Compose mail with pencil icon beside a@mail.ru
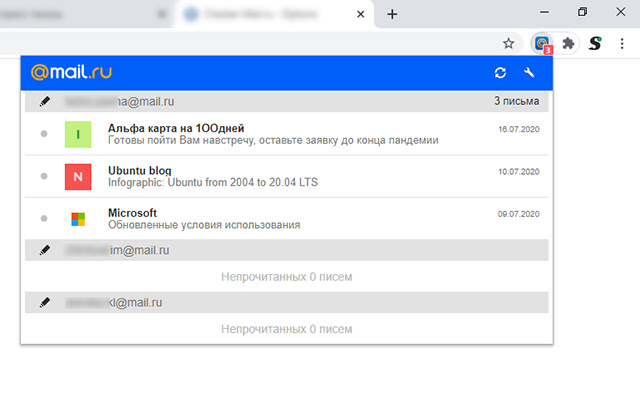The image size is (640, 400). coord(45,101)
